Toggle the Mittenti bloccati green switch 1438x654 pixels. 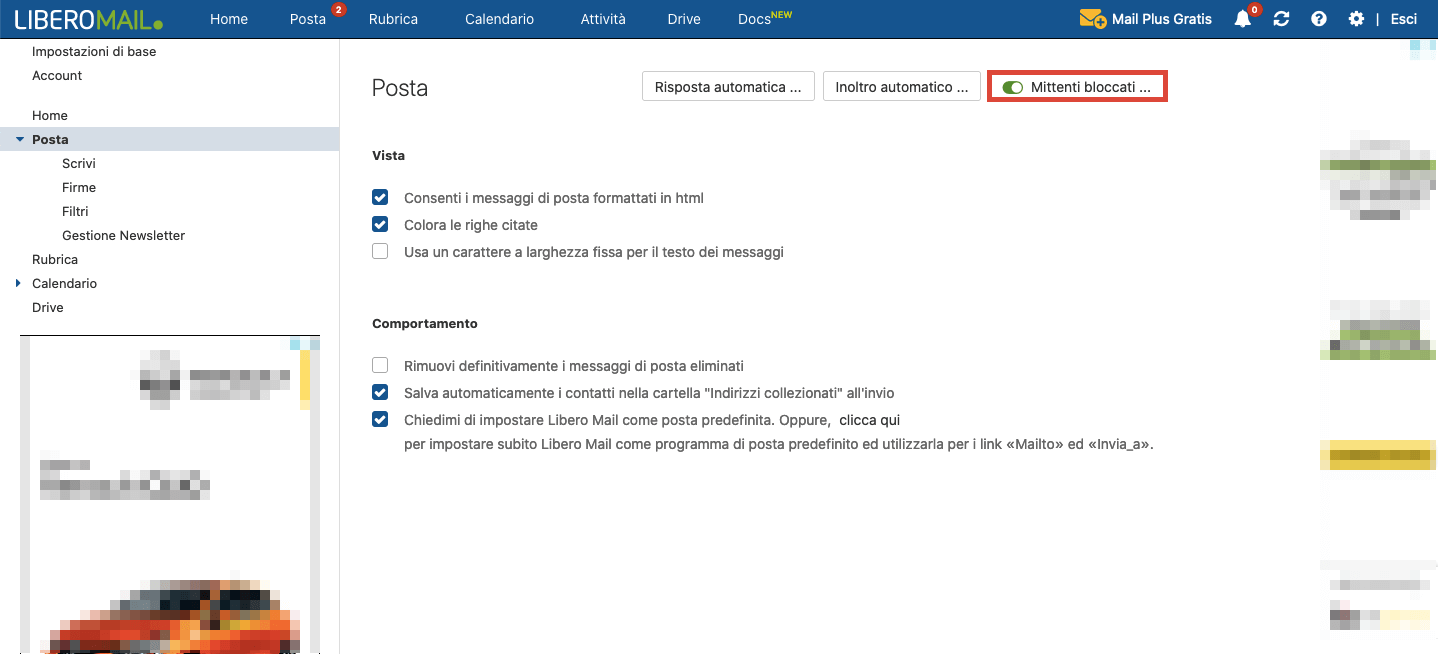click(1013, 88)
